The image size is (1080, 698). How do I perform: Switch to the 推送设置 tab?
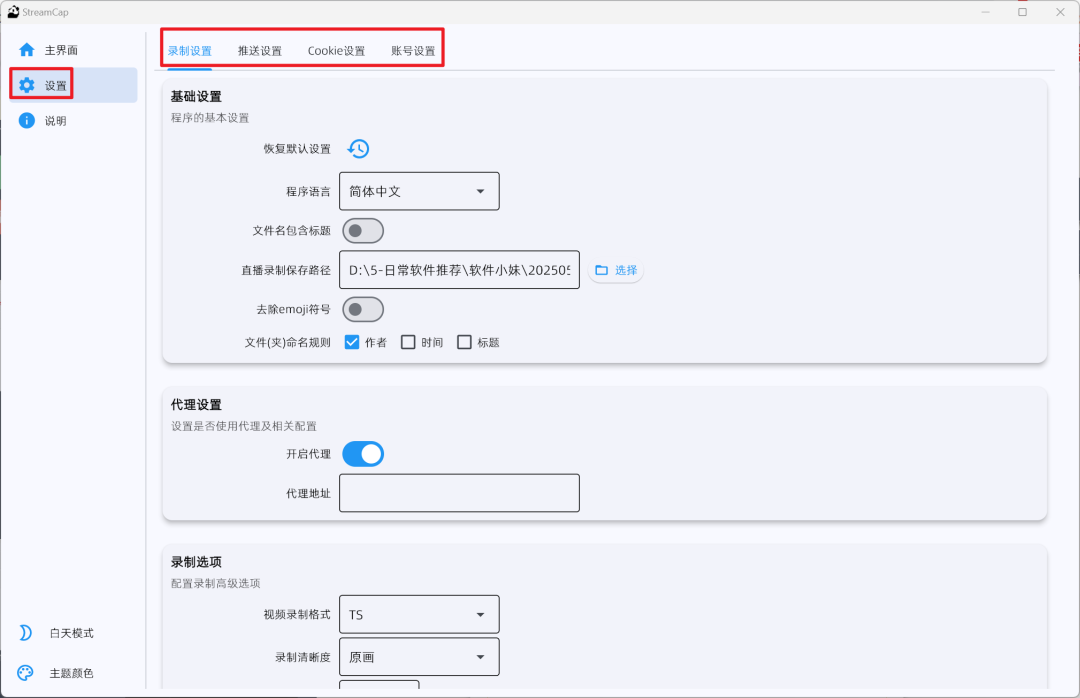tap(260, 51)
